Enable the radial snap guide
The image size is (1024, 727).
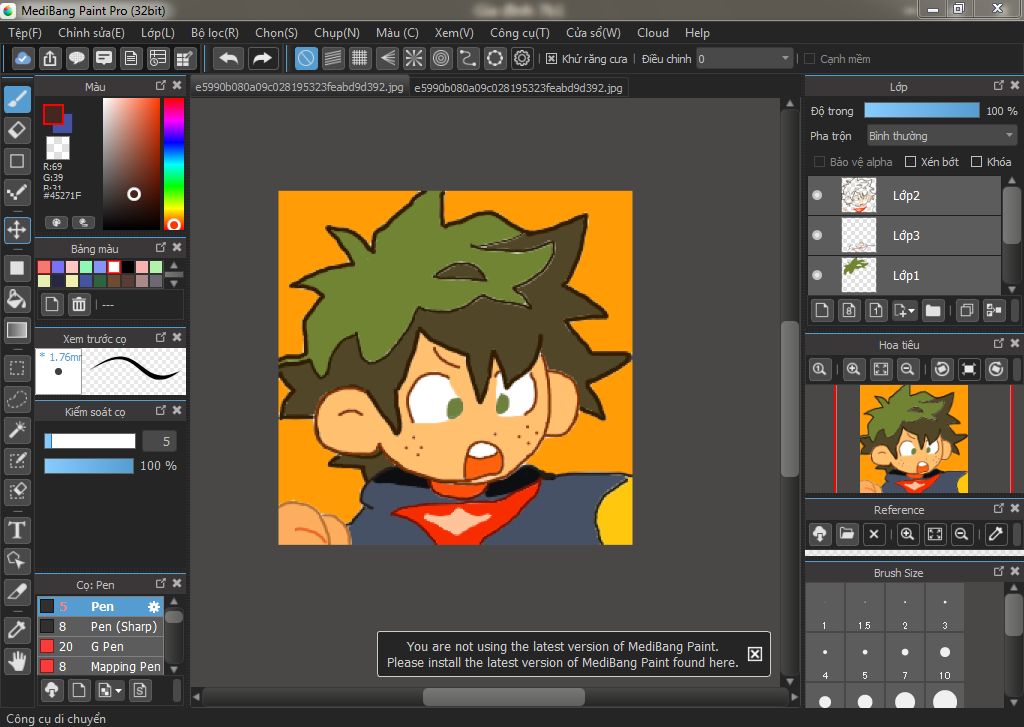tap(414, 59)
